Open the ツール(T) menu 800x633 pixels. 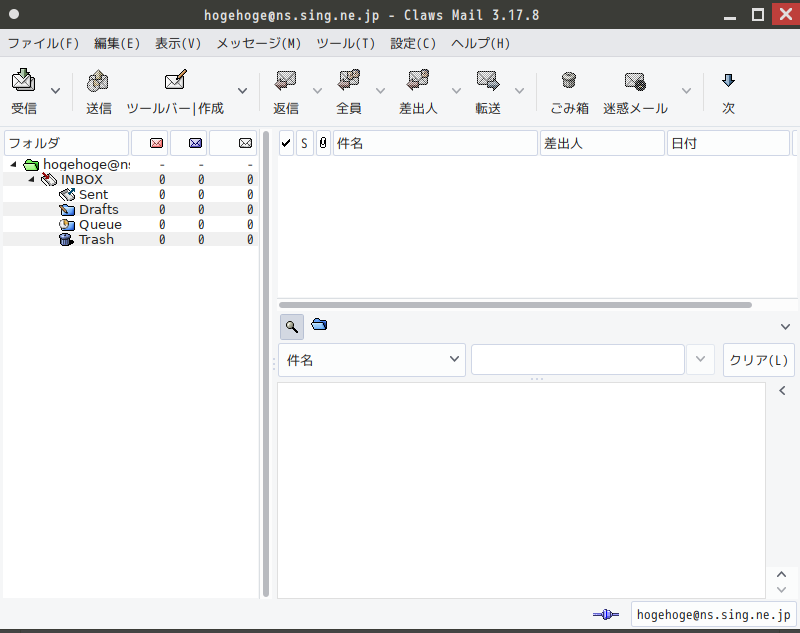point(345,43)
